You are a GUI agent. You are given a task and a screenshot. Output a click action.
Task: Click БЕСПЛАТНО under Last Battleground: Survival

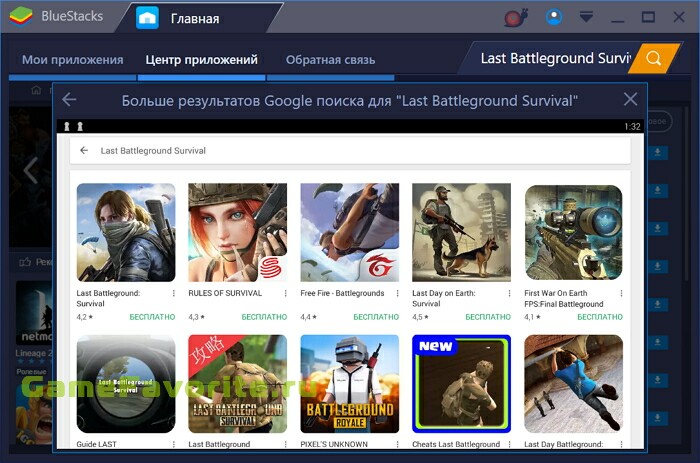[152, 317]
